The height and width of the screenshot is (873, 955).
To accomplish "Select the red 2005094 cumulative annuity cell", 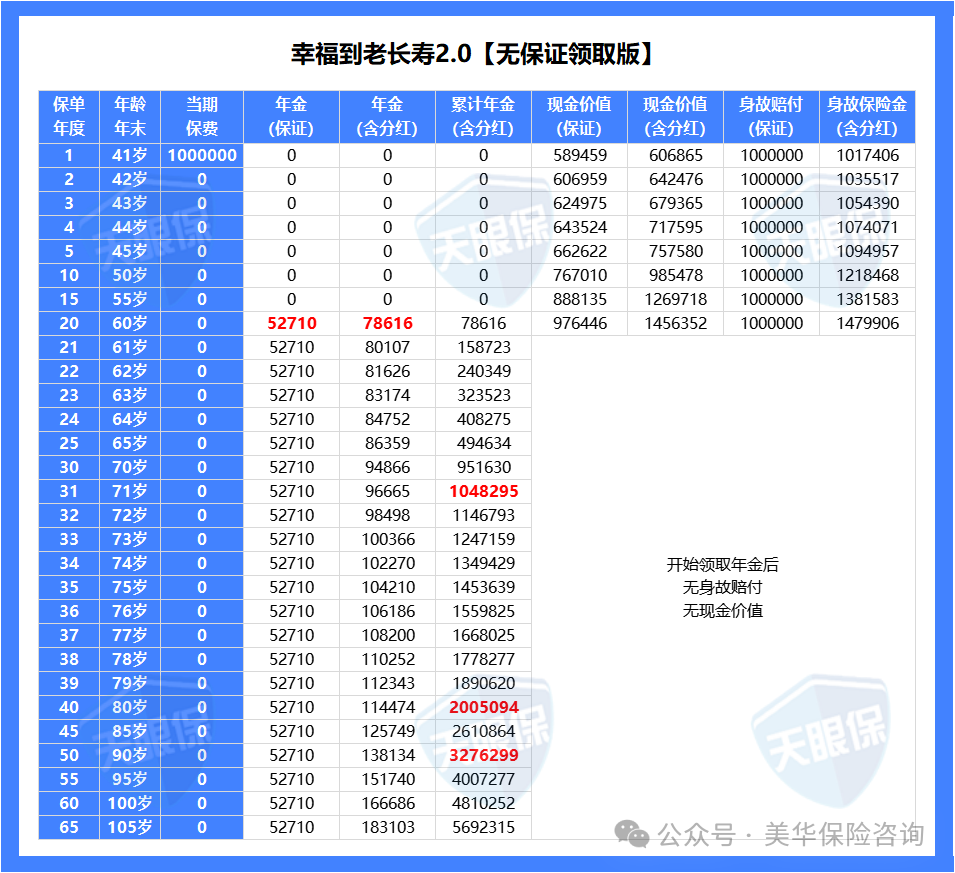I will (x=483, y=707).
